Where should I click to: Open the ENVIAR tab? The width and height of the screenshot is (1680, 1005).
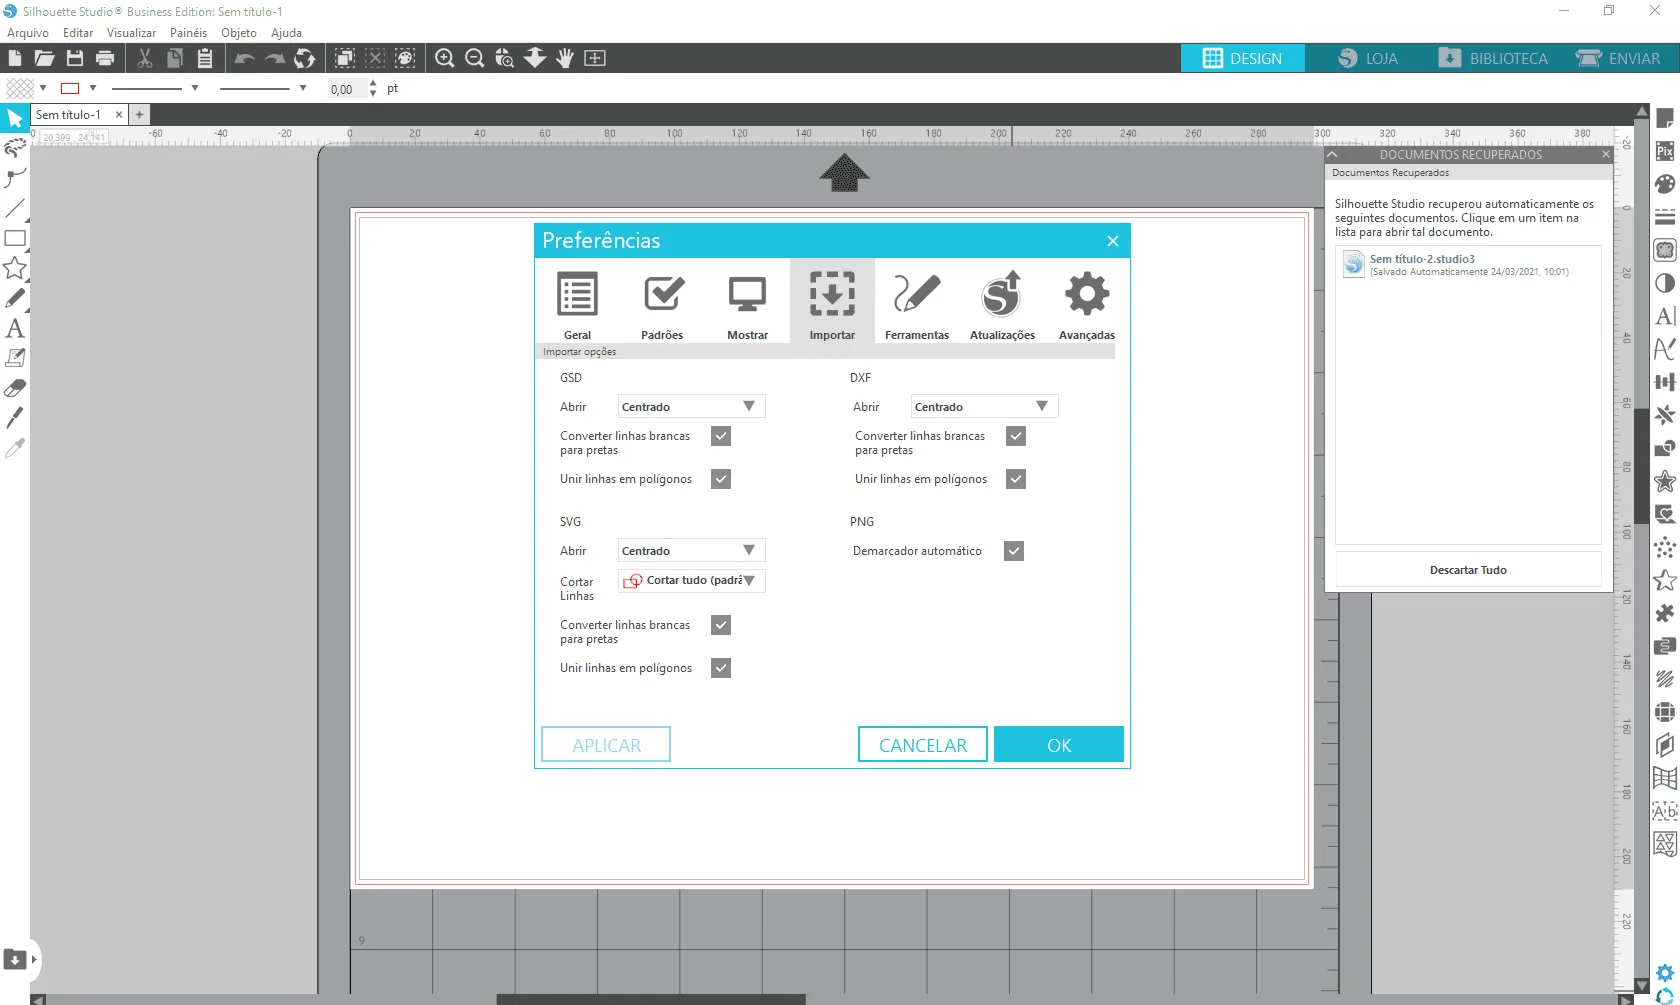1618,58
